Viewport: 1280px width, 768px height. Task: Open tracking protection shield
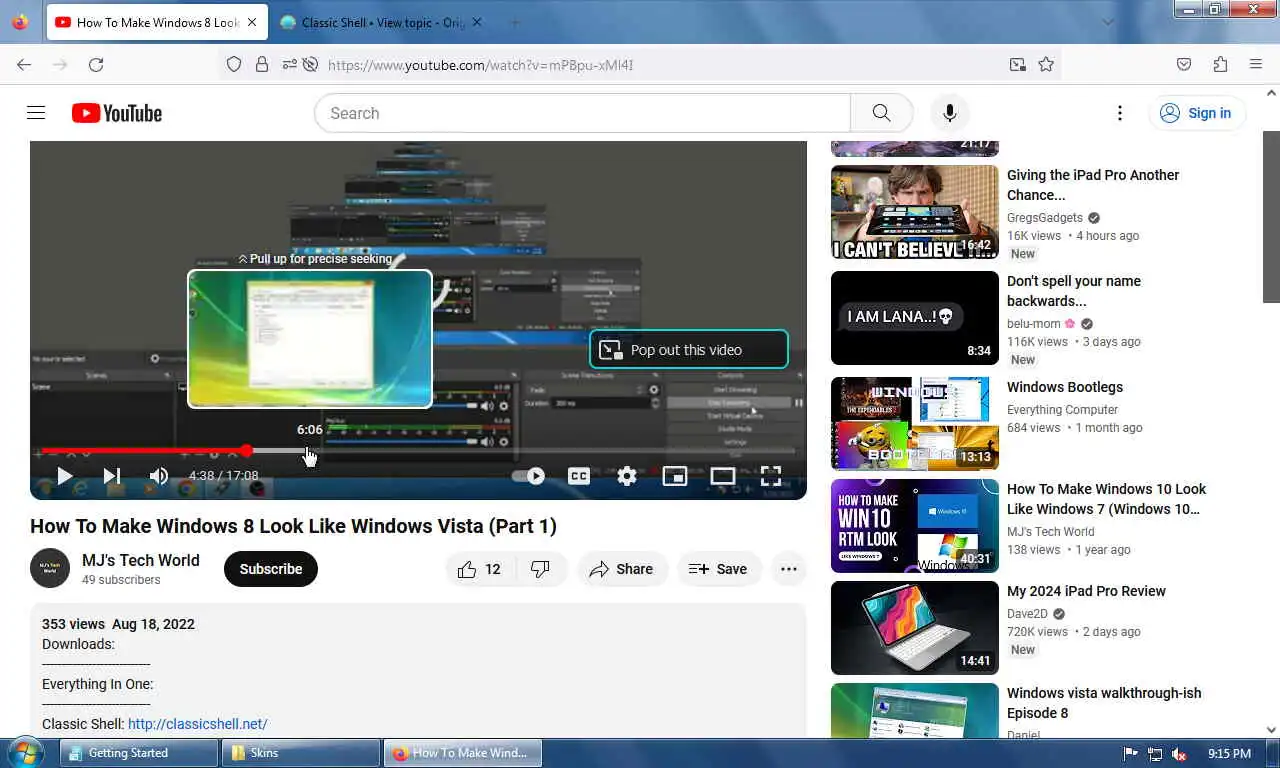click(x=234, y=64)
